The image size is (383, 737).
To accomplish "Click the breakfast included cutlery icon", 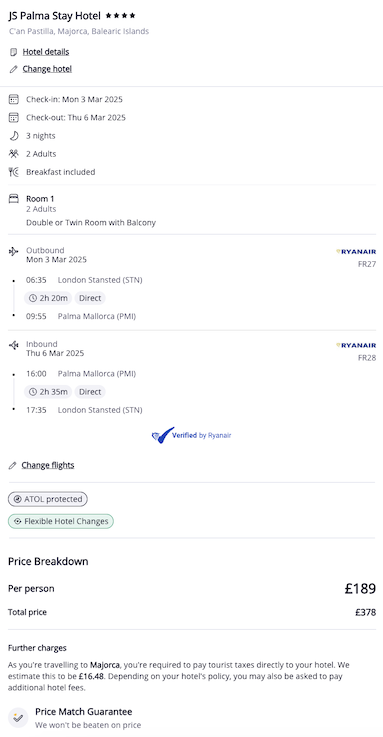I will tap(14, 172).
